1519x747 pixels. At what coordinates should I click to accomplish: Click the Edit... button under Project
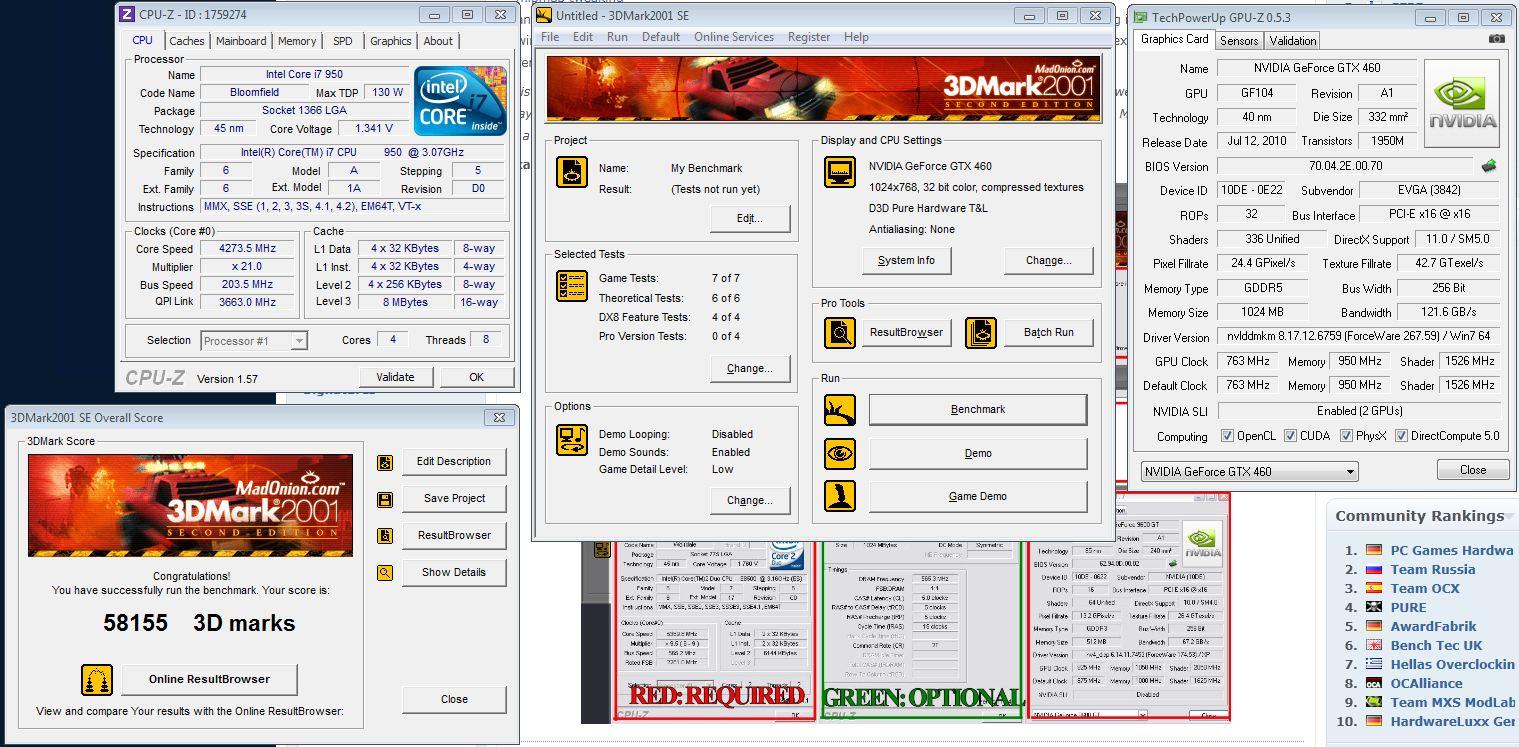coord(750,218)
